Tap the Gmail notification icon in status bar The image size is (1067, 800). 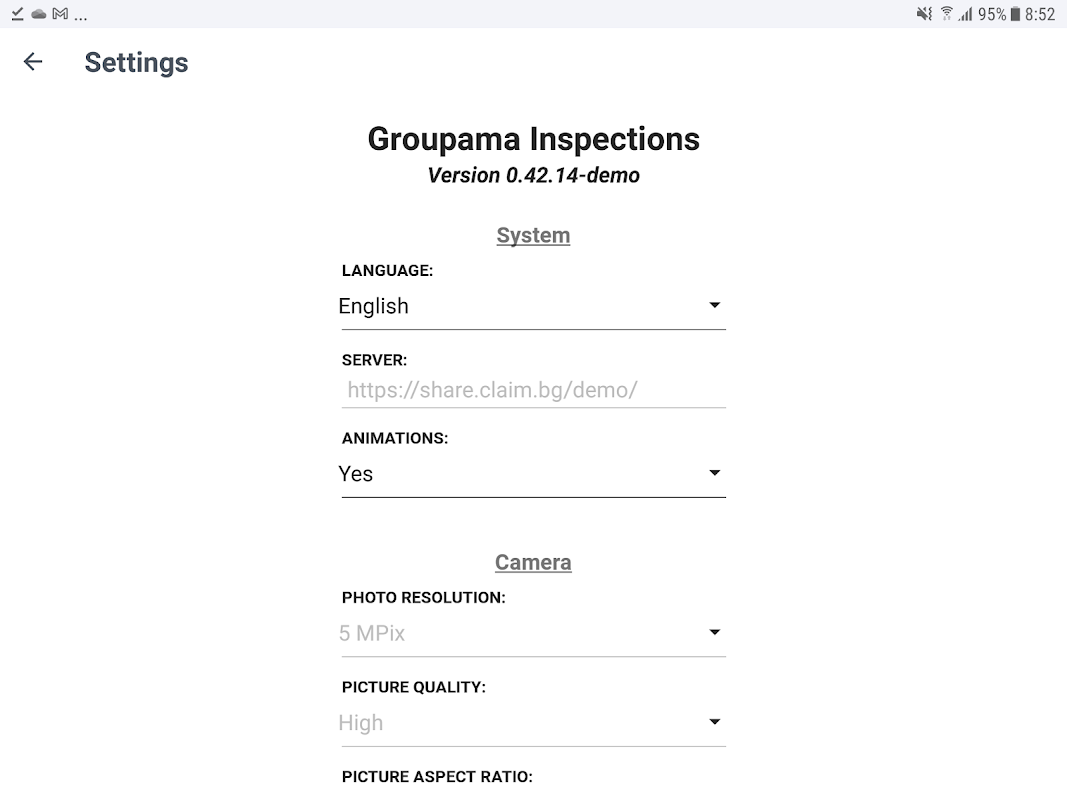(x=60, y=14)
